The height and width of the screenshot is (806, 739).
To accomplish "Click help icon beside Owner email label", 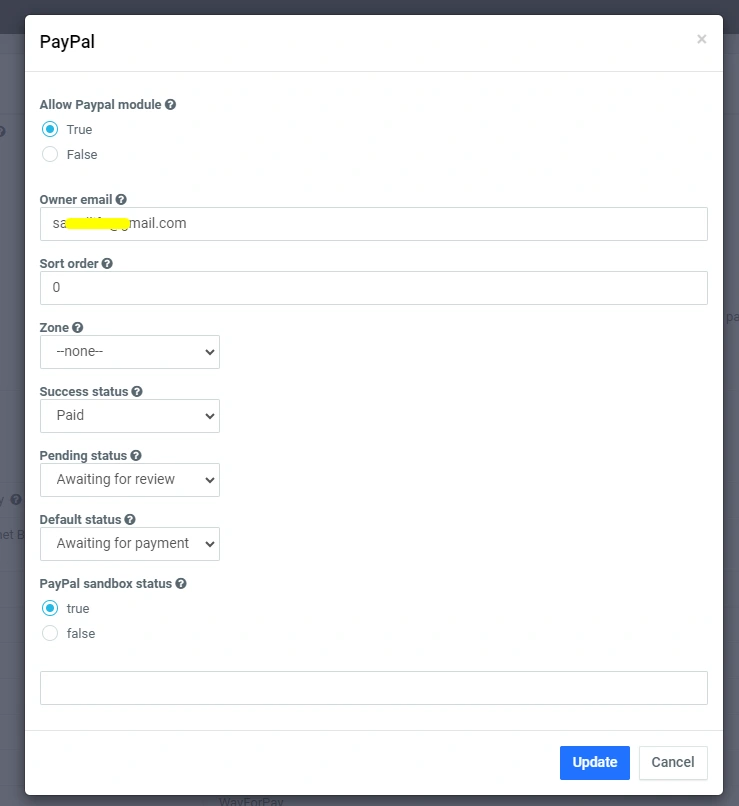I will click(x=121, y=200).
